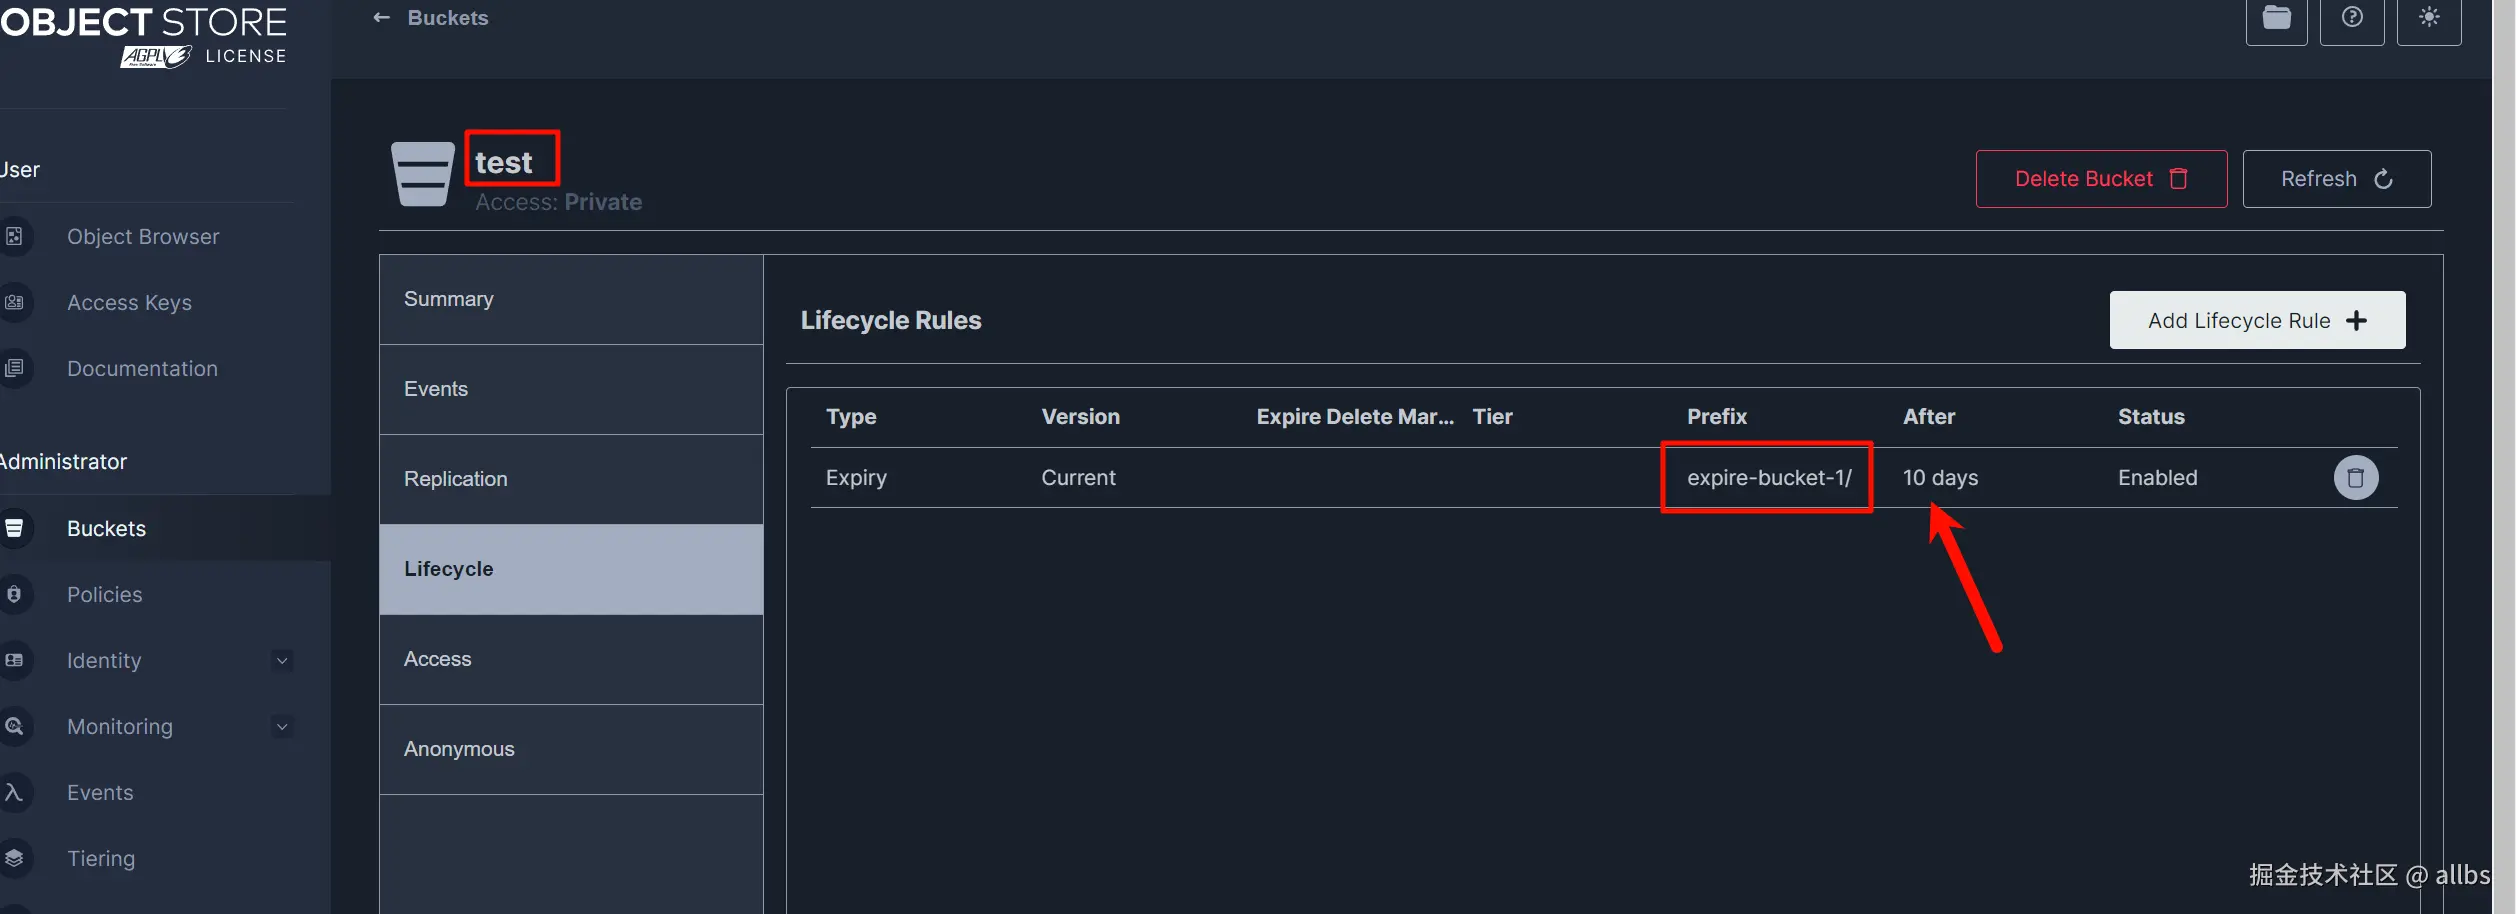Open the help question mark icon
This screenshot has width=2516, height=914.
coord(2352,18)
